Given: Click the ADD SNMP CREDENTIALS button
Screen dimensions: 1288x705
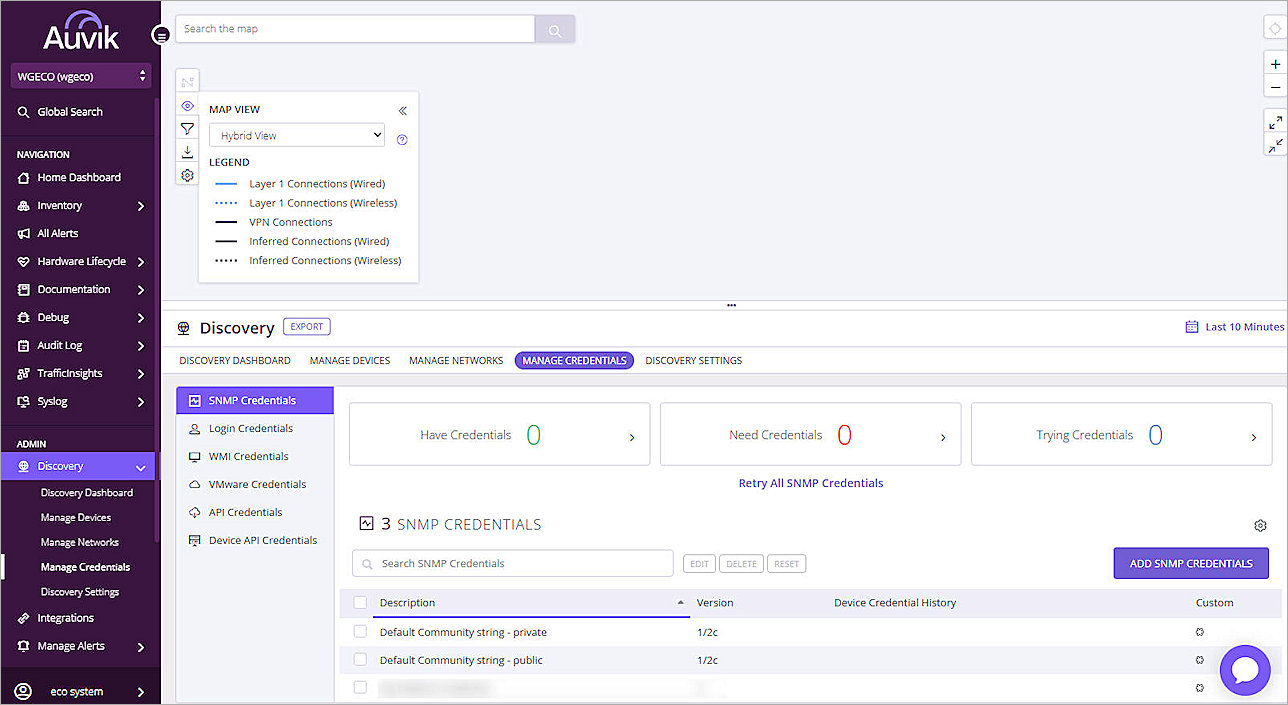Looking at the screenshot, I should 1191,563.
